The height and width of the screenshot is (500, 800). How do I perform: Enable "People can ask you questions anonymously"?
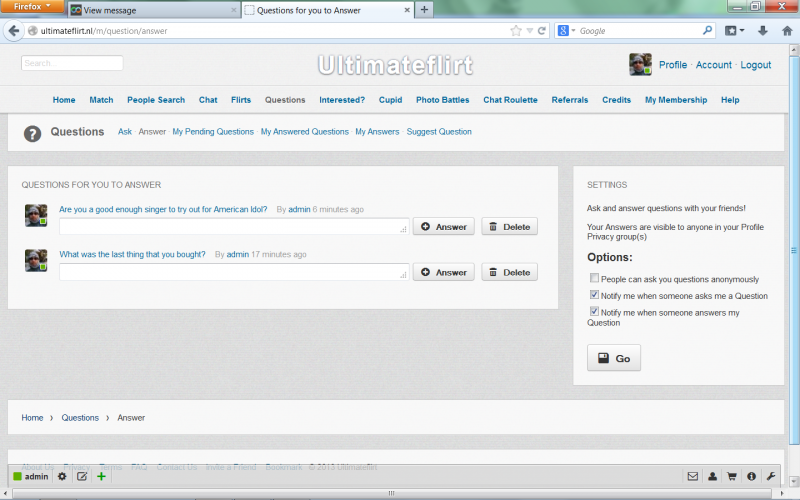[x=594, y=279]
